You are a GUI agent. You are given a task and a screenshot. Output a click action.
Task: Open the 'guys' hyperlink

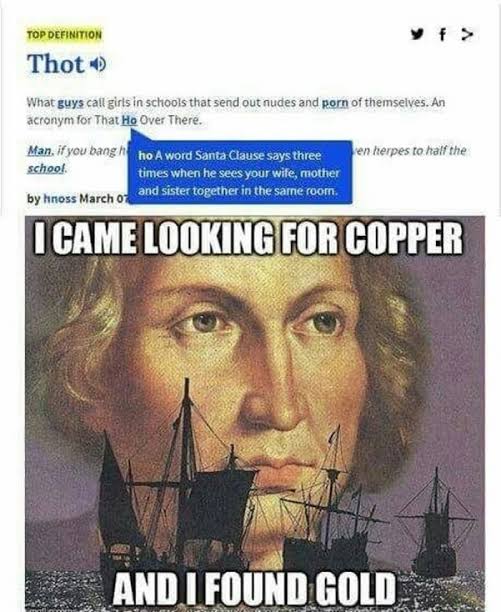pyautogui.click(x=71, y=103)
